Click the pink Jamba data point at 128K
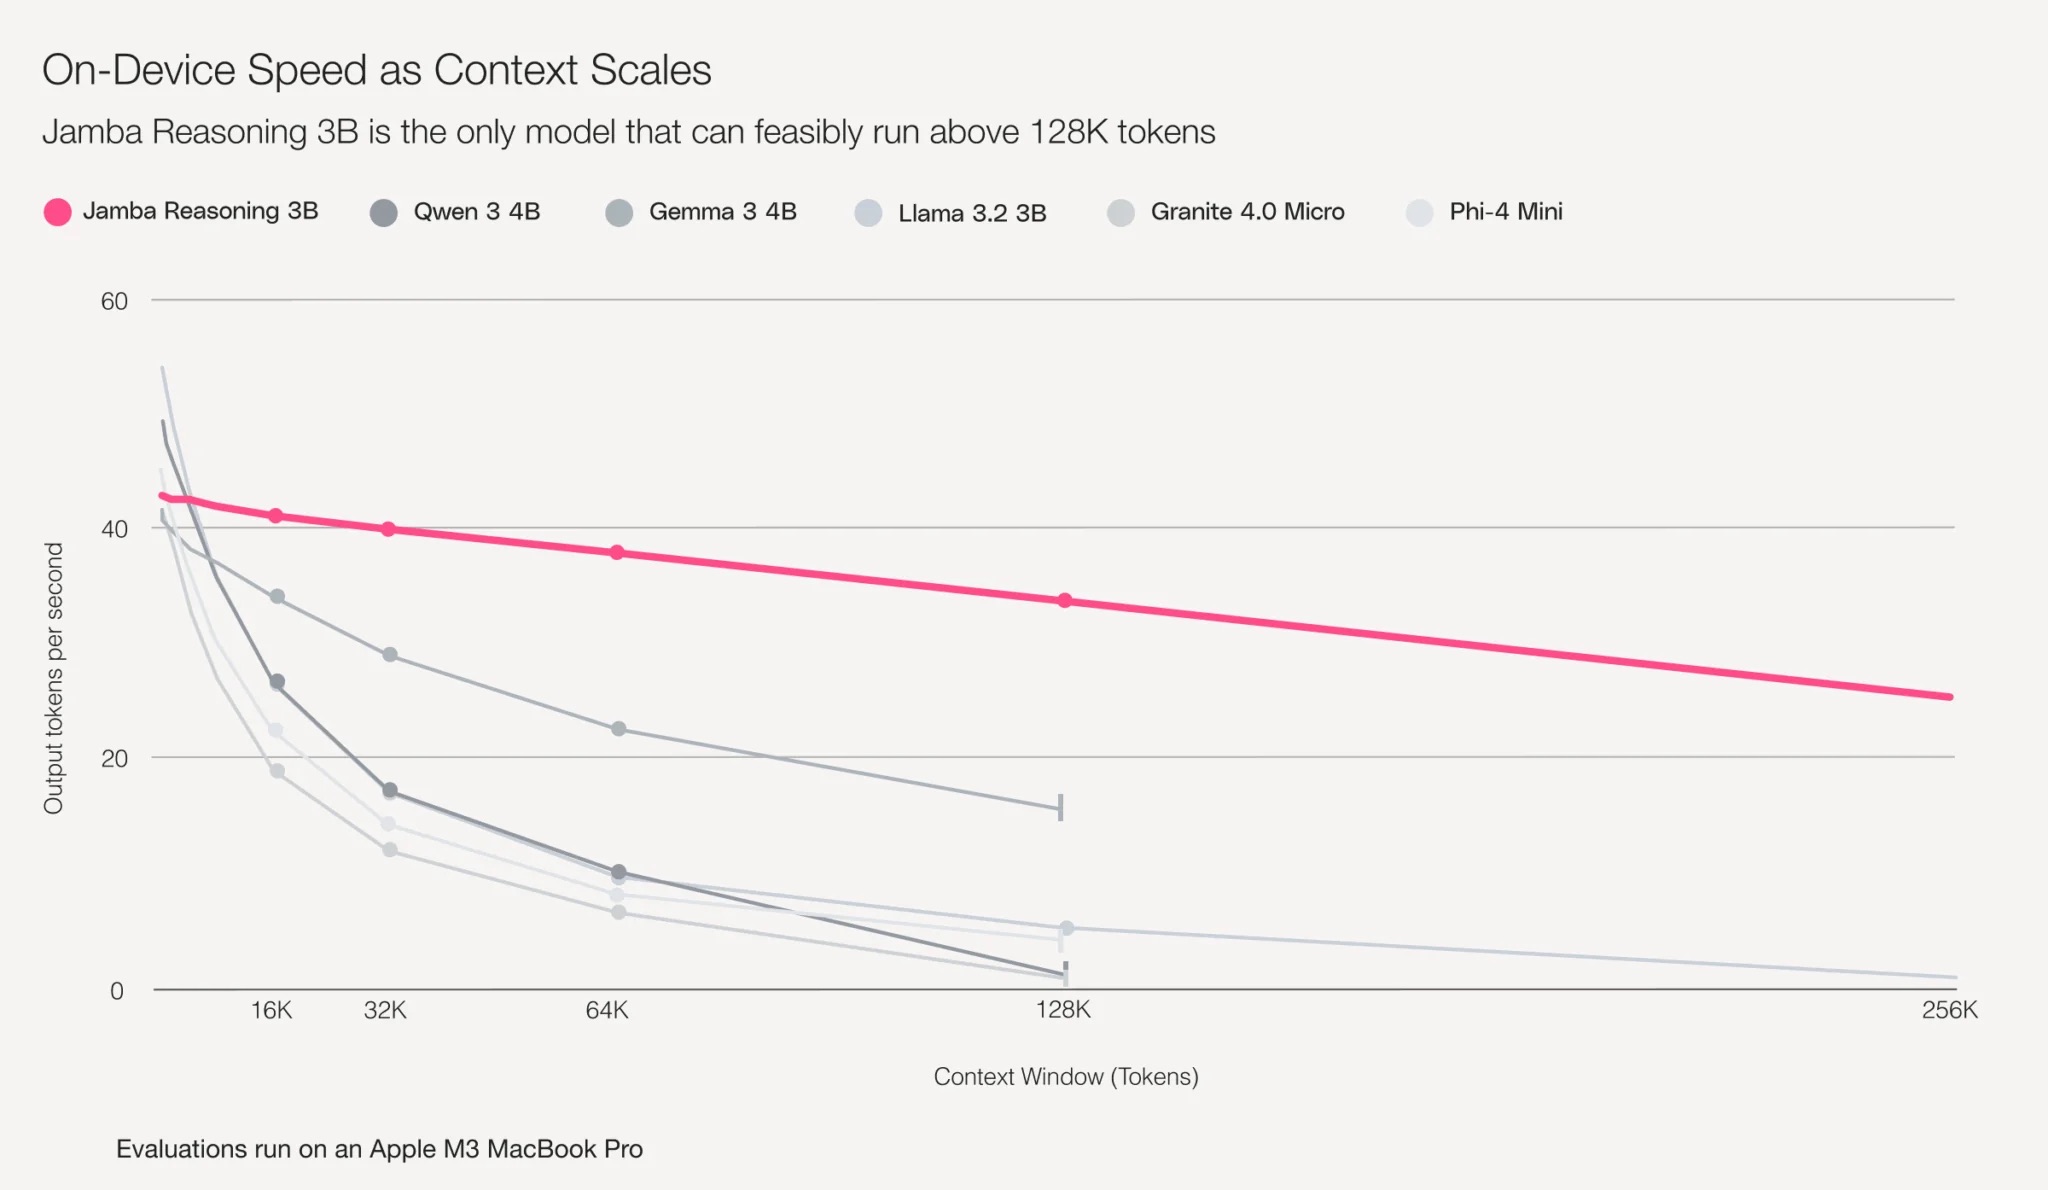This screenshot has width=2048, height=1190. click(x=1065, y=601)
